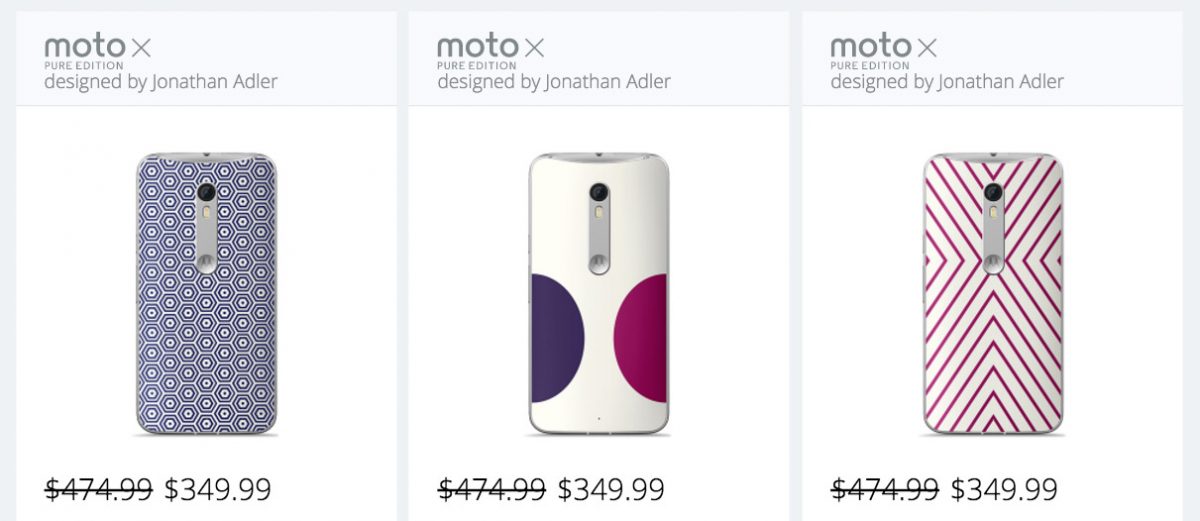Click the $349.99 price under the hexagon phone
Screen dimensions: 1200x521
tap(218, 489)
